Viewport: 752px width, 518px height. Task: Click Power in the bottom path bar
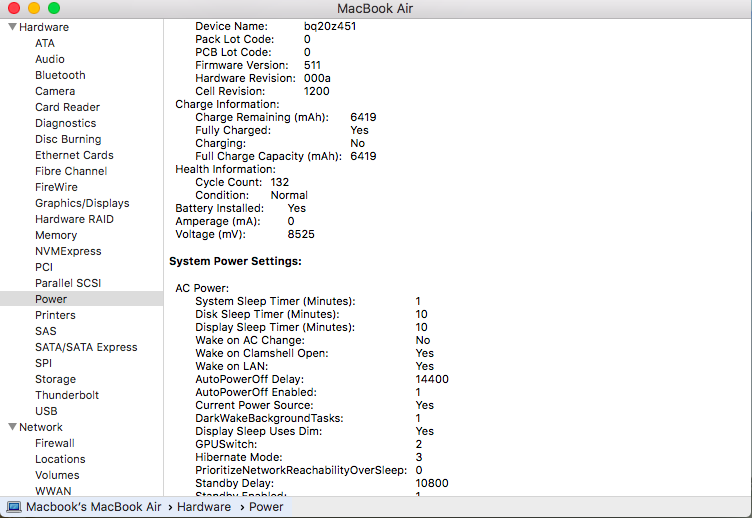coord(265,507)
